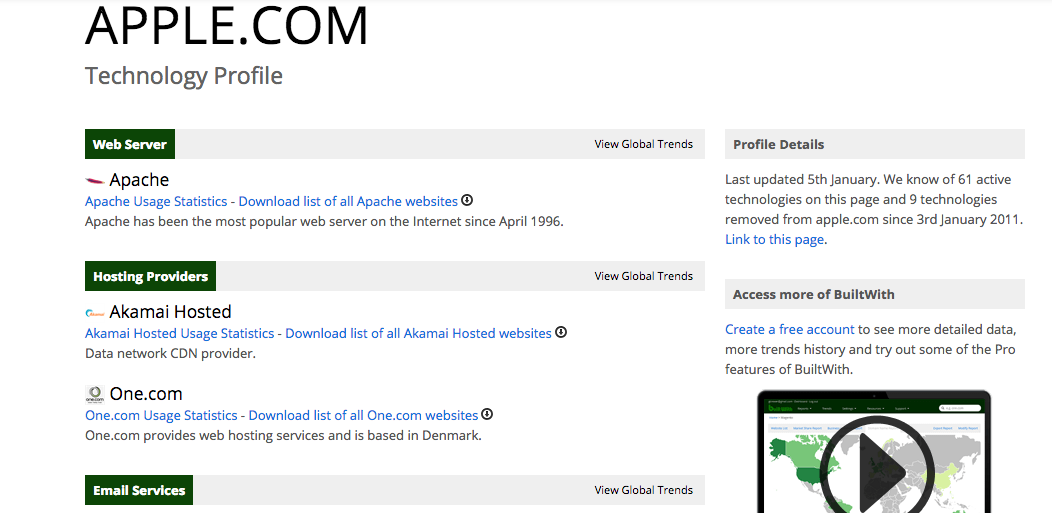Open One.com Usage Statistics link
The height and width of the screenshot is (513, 1052).
(x=161, y=415)
